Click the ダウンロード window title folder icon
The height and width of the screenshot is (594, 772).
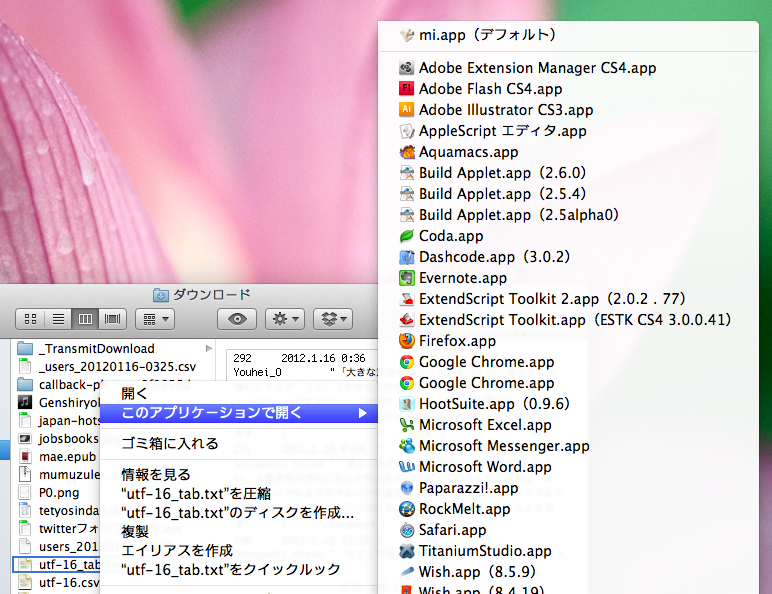(x=161, y=295)
